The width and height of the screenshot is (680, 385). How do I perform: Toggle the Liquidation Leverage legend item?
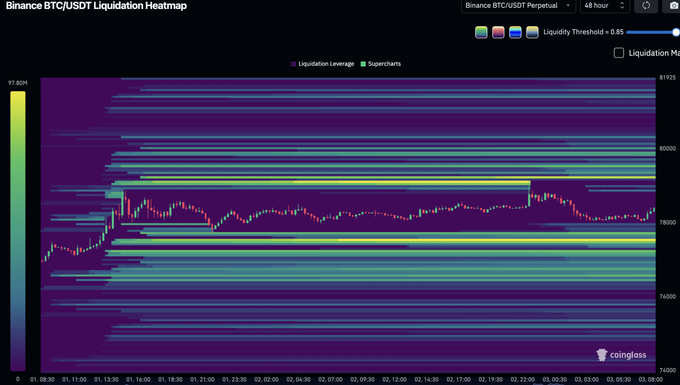[322, 64]
